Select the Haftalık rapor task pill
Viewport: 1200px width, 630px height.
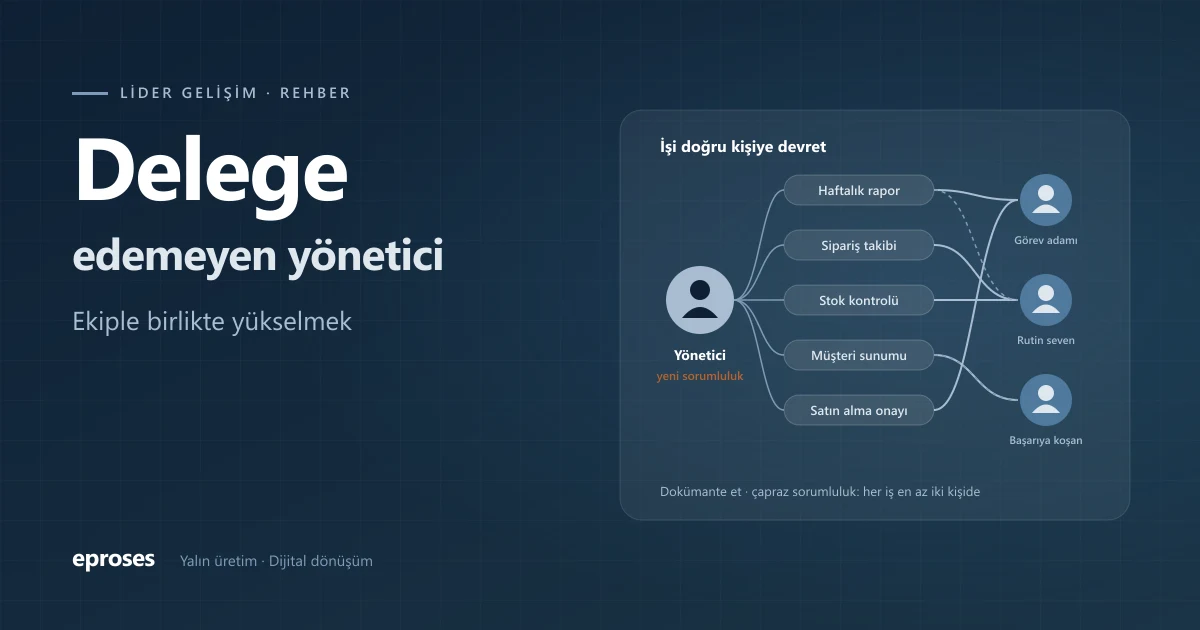[x=859, y=190]
